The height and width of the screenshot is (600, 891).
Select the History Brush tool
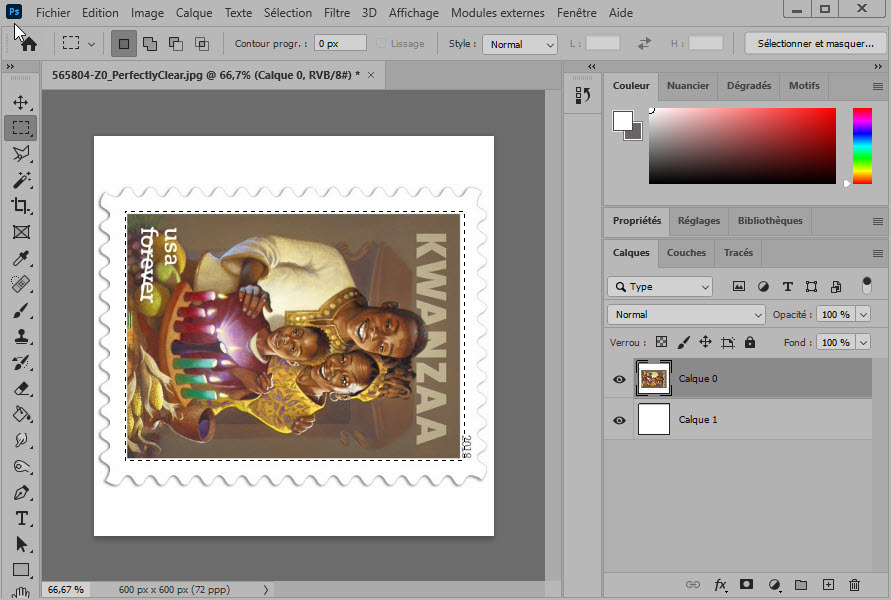[x=20, y=362]
